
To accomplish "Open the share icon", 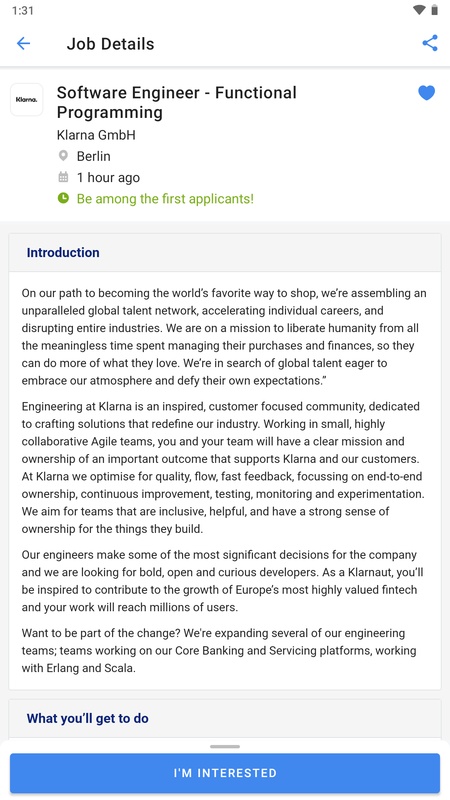I will [430, 43].
